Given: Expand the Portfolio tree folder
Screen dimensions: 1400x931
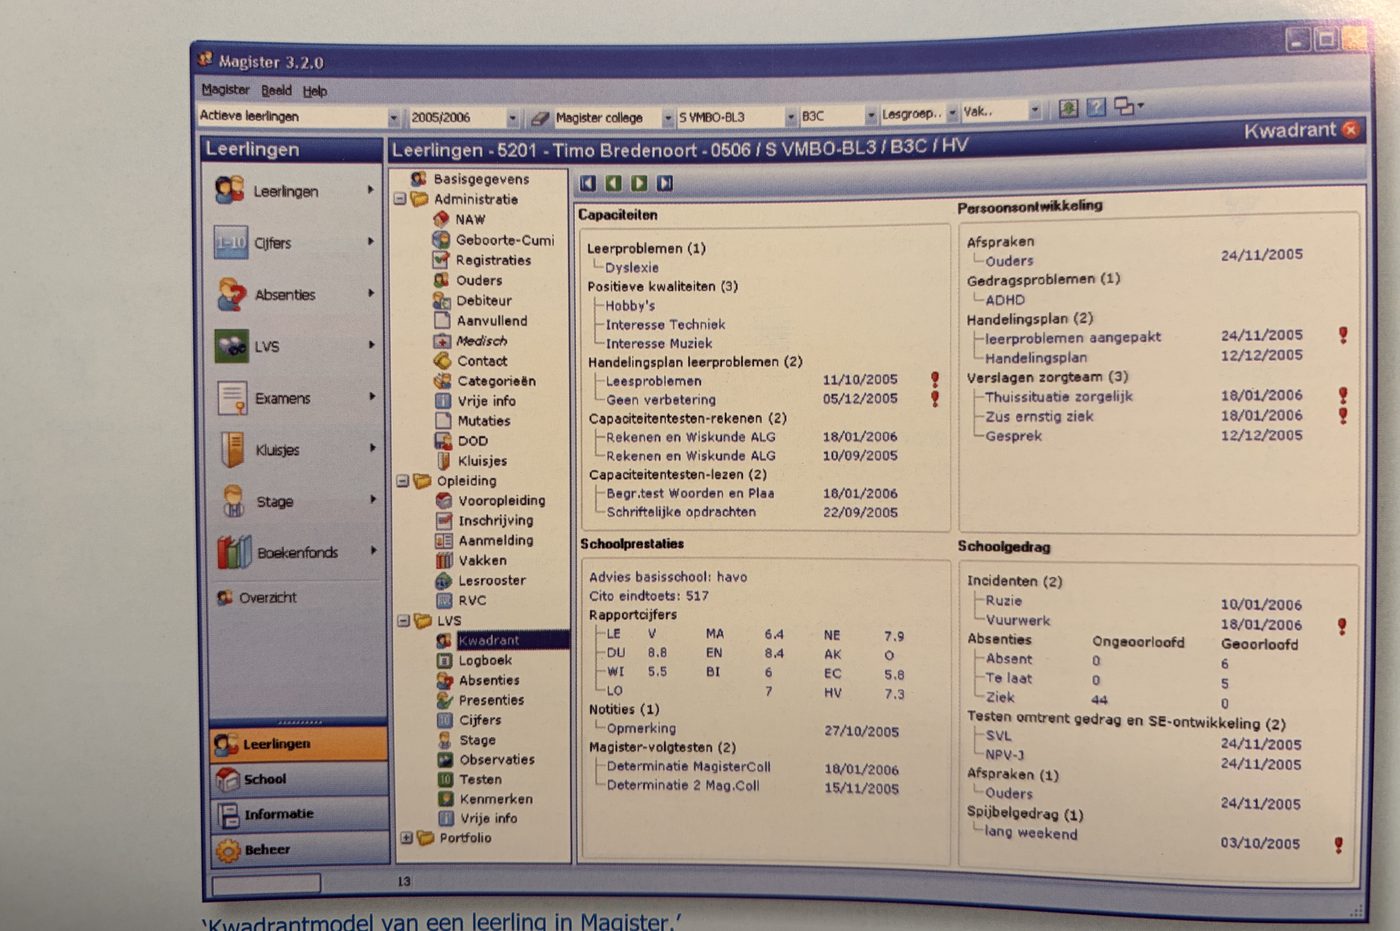Looking at the screenshot, I should (x=406, y=838).
